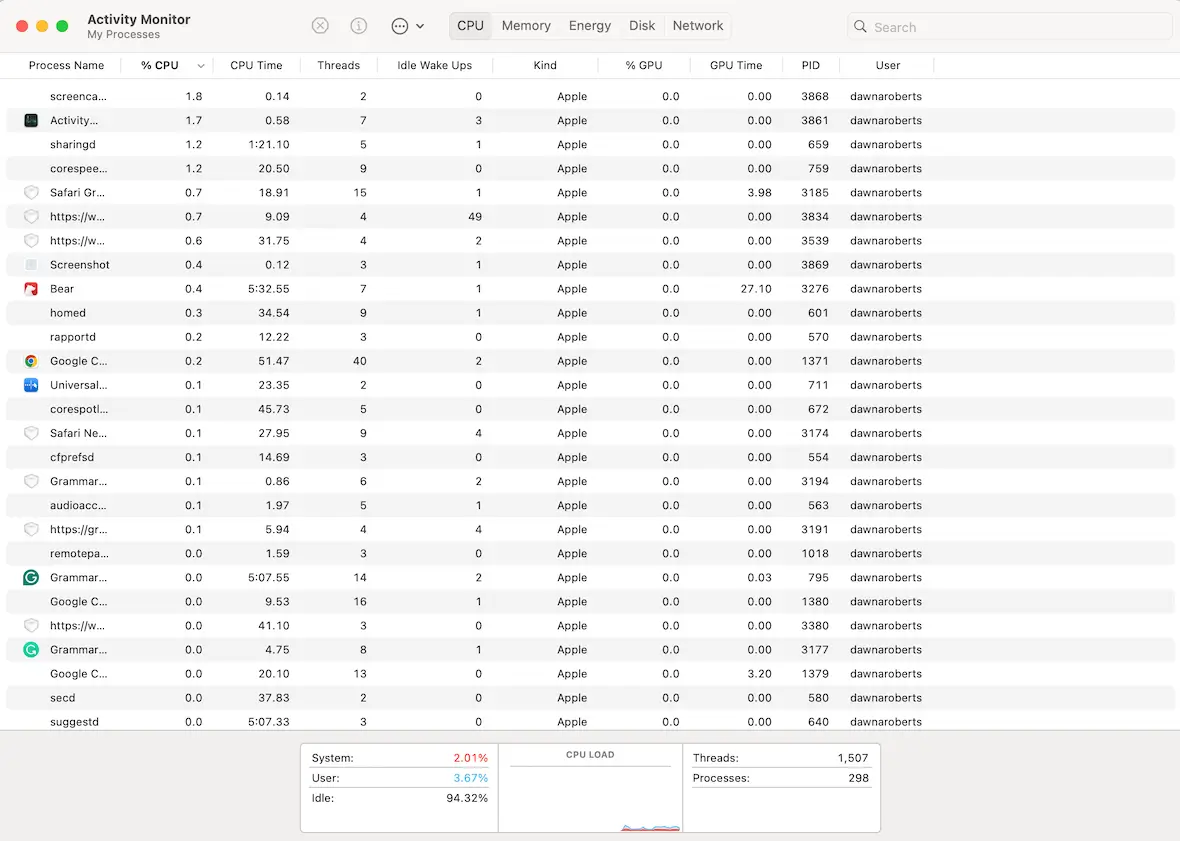This screenshot has width=1180, height=841.
Task: Click Grammarly icon in PID 795 row
Action: 31,578
